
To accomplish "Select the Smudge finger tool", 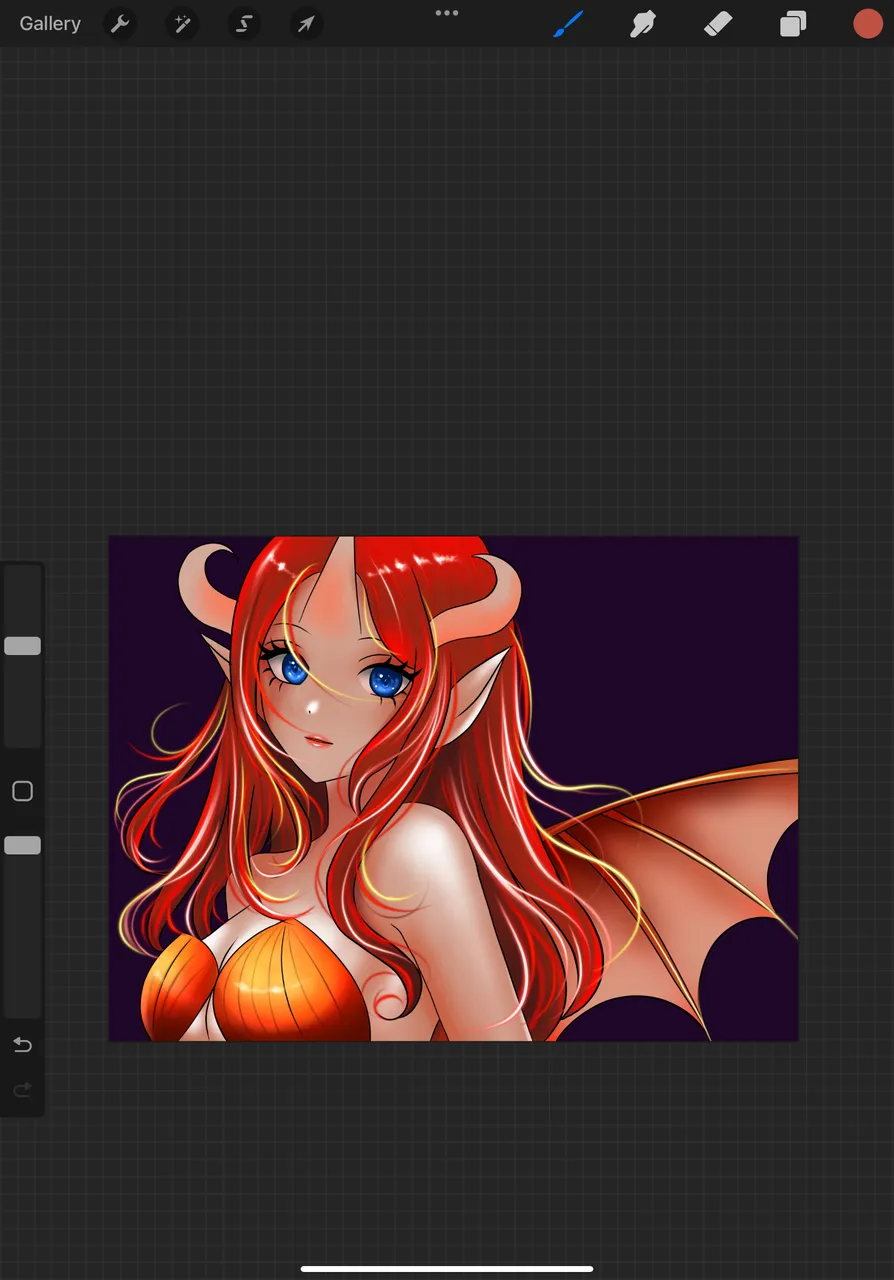I will [642, 23].
